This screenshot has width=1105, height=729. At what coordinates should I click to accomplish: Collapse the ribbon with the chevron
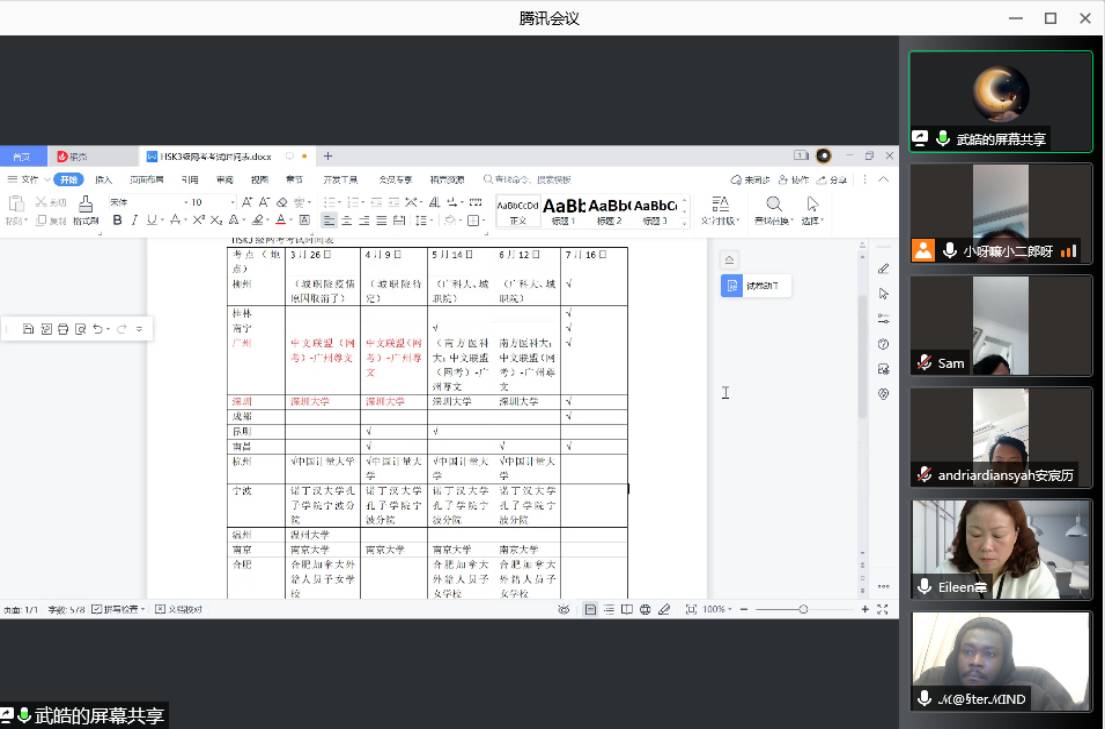coord(883,180)
